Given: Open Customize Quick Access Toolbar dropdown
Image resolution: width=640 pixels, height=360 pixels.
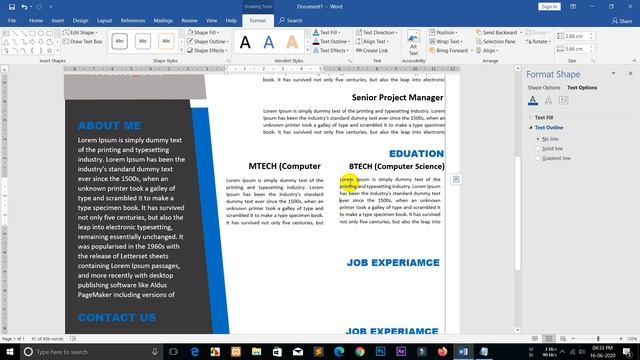Looking at the screenshot, I should tap(51, 7).
